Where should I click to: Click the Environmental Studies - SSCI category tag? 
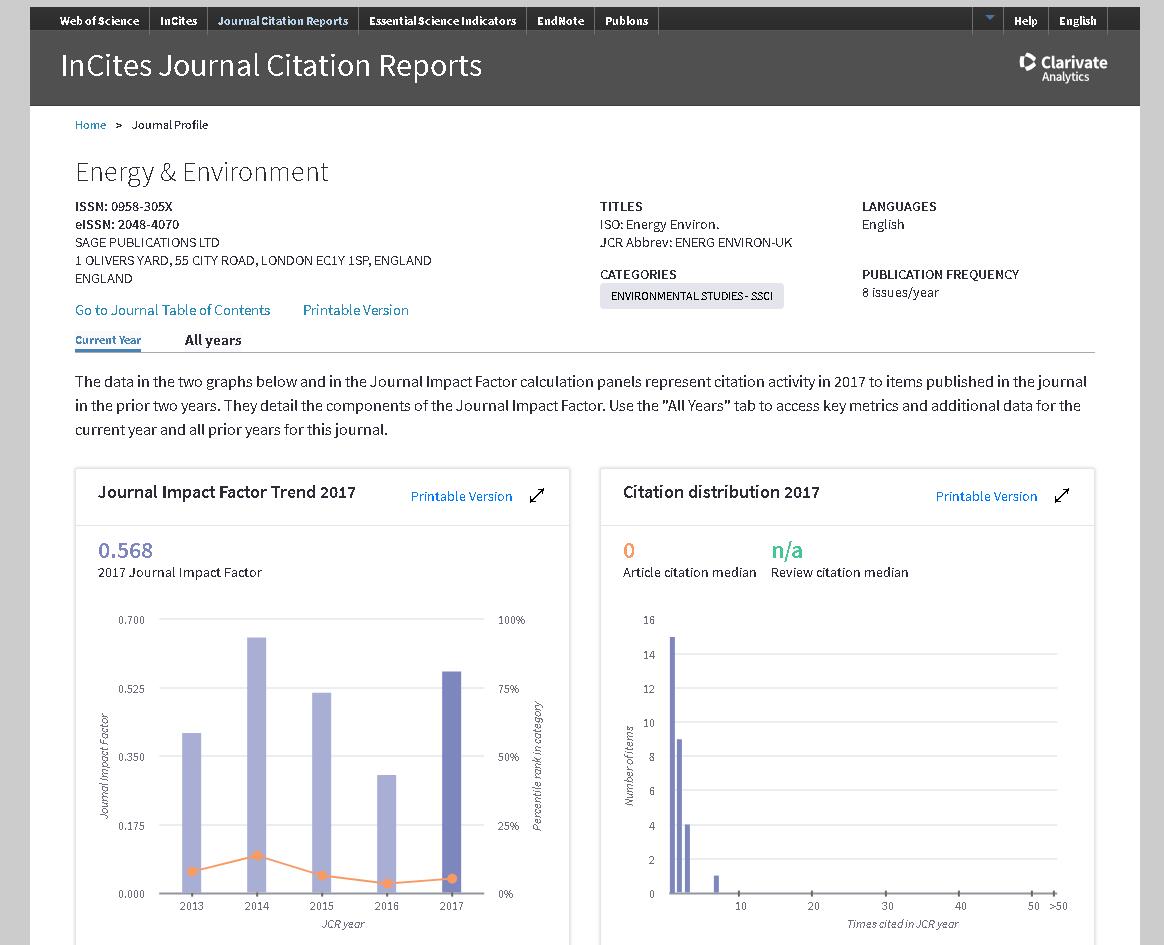691,296
